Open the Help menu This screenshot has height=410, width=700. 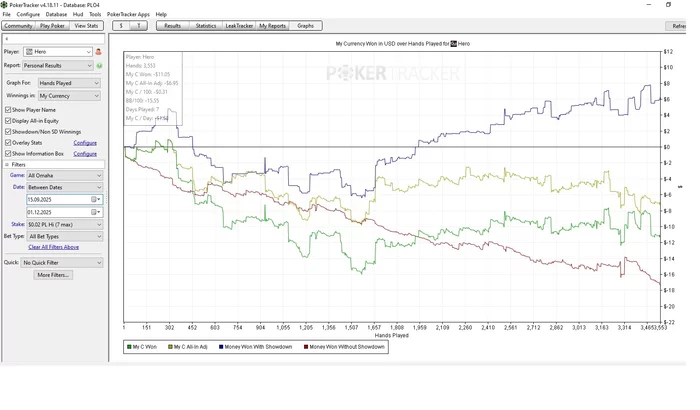[x=161, y=14]
